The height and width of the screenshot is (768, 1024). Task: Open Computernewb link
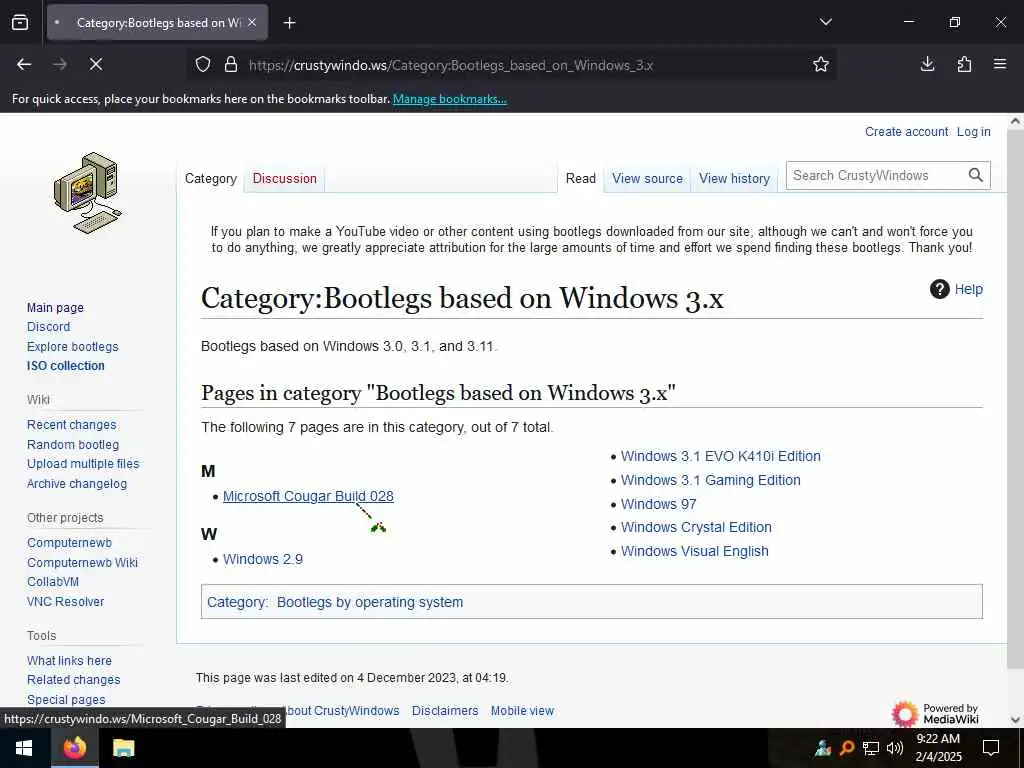point(69,543)
